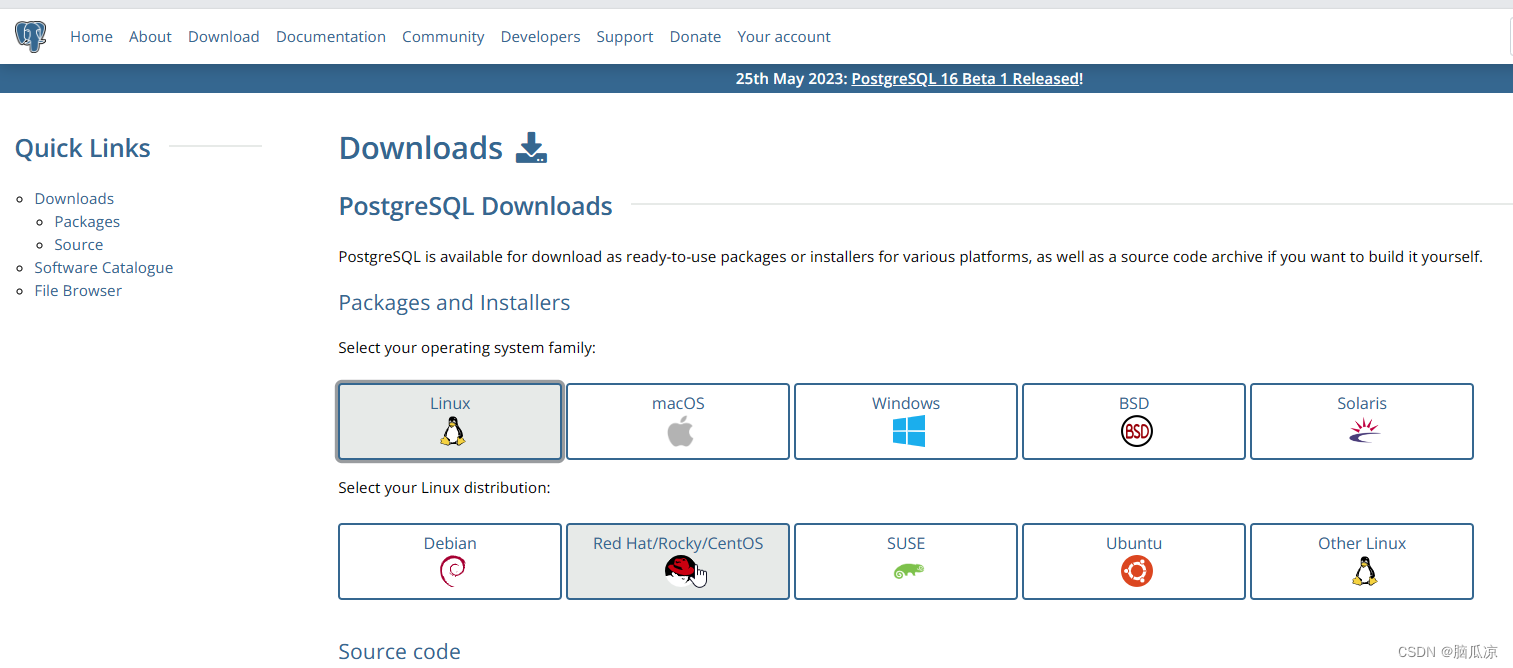The image size is (1513, 668).
Task: Click the SUSE chameleon logo
Action: pyautogui.click(x=908, y=572)
